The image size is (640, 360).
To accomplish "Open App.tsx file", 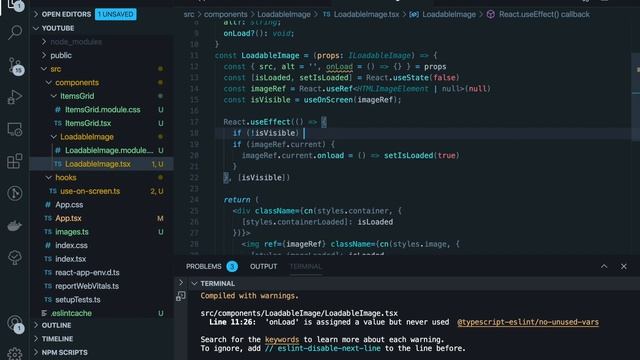I will [x=68, y=218].
